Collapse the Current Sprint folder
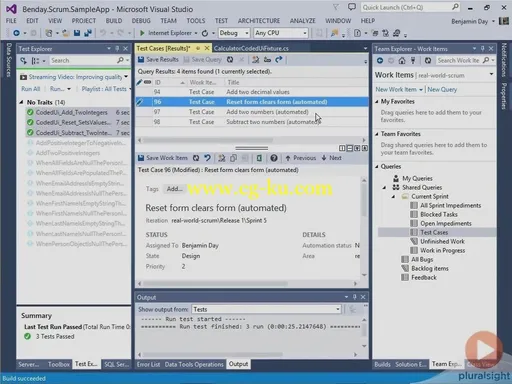The image size is (512, 384). [393, 197]
